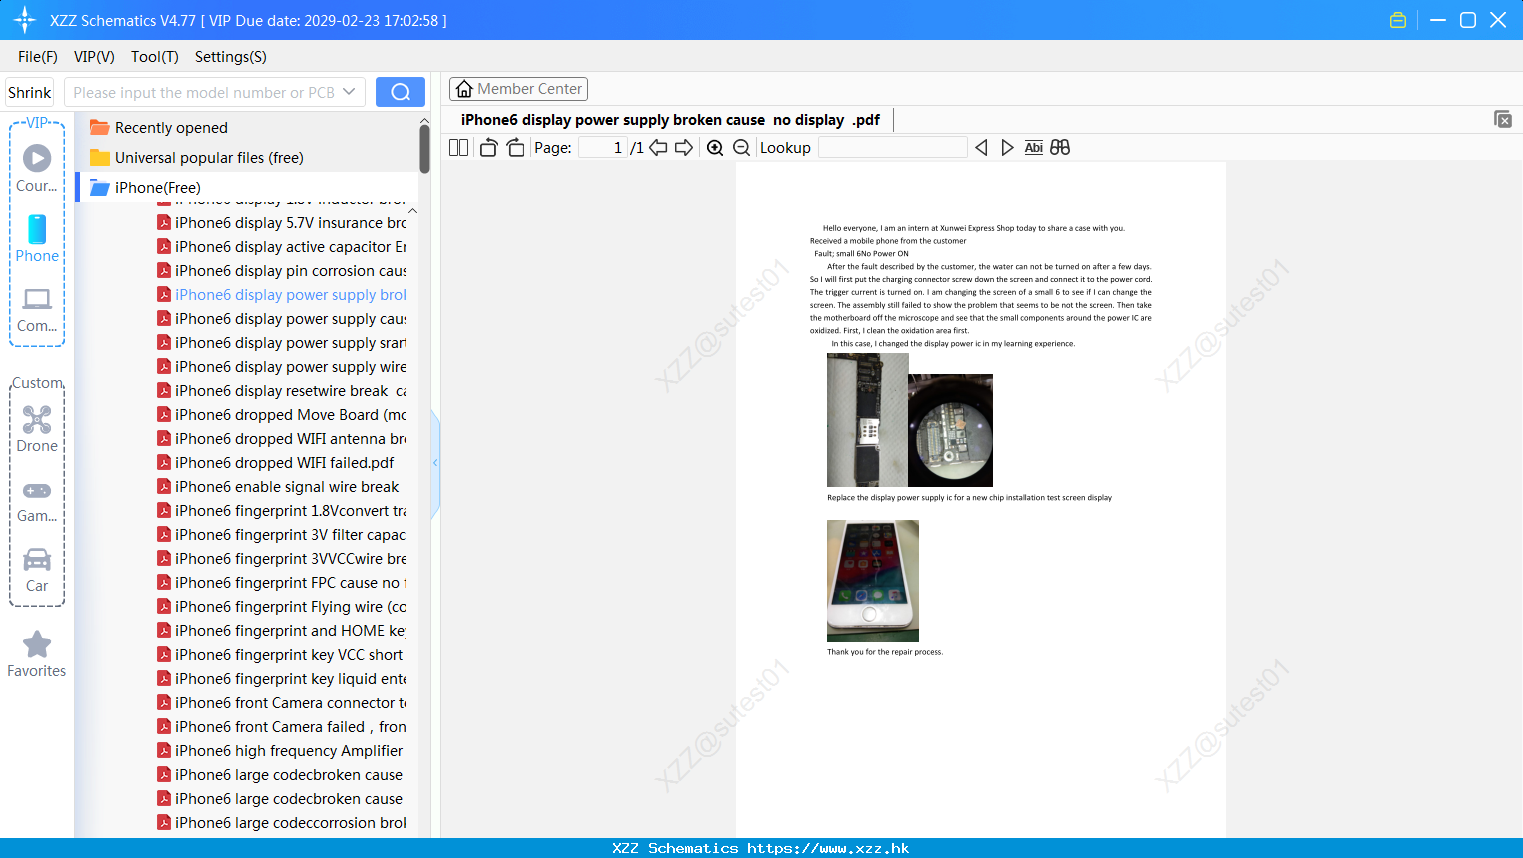
Task: Rotate the page counterclockwise
Action: (488, 148)
